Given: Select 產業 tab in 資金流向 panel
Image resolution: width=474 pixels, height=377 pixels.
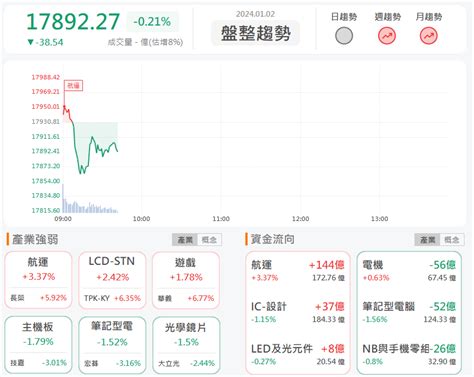Looking at the screenshot, I should point(427,240).
